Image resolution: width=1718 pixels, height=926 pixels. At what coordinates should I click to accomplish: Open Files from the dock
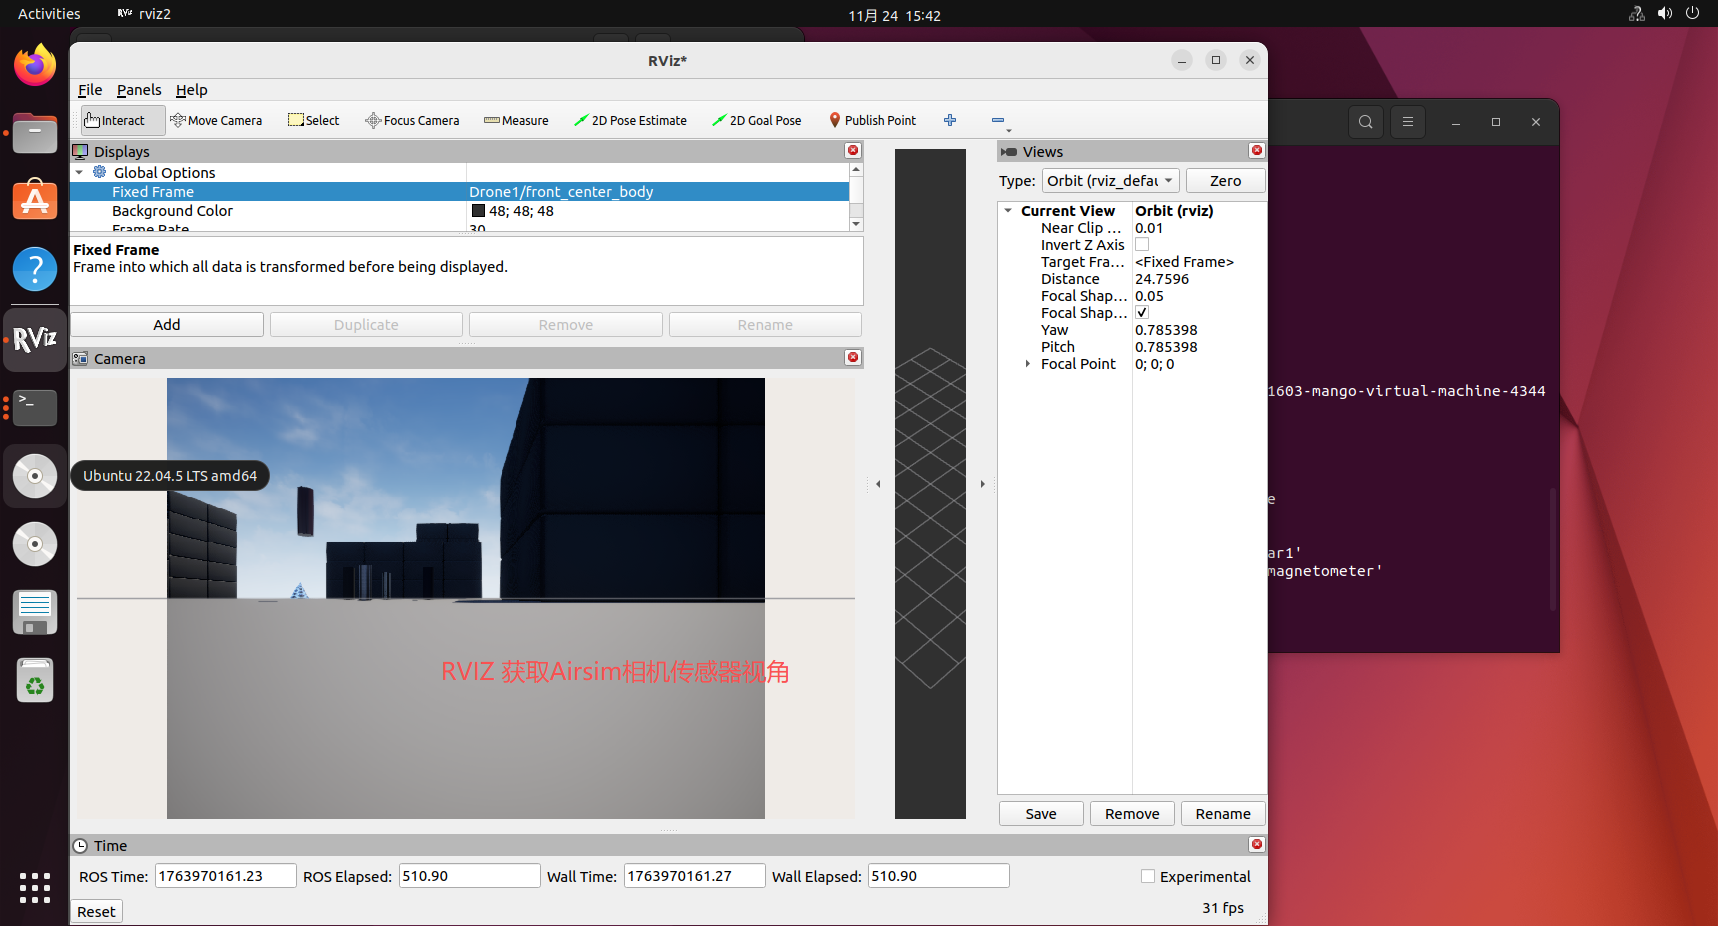35,133
